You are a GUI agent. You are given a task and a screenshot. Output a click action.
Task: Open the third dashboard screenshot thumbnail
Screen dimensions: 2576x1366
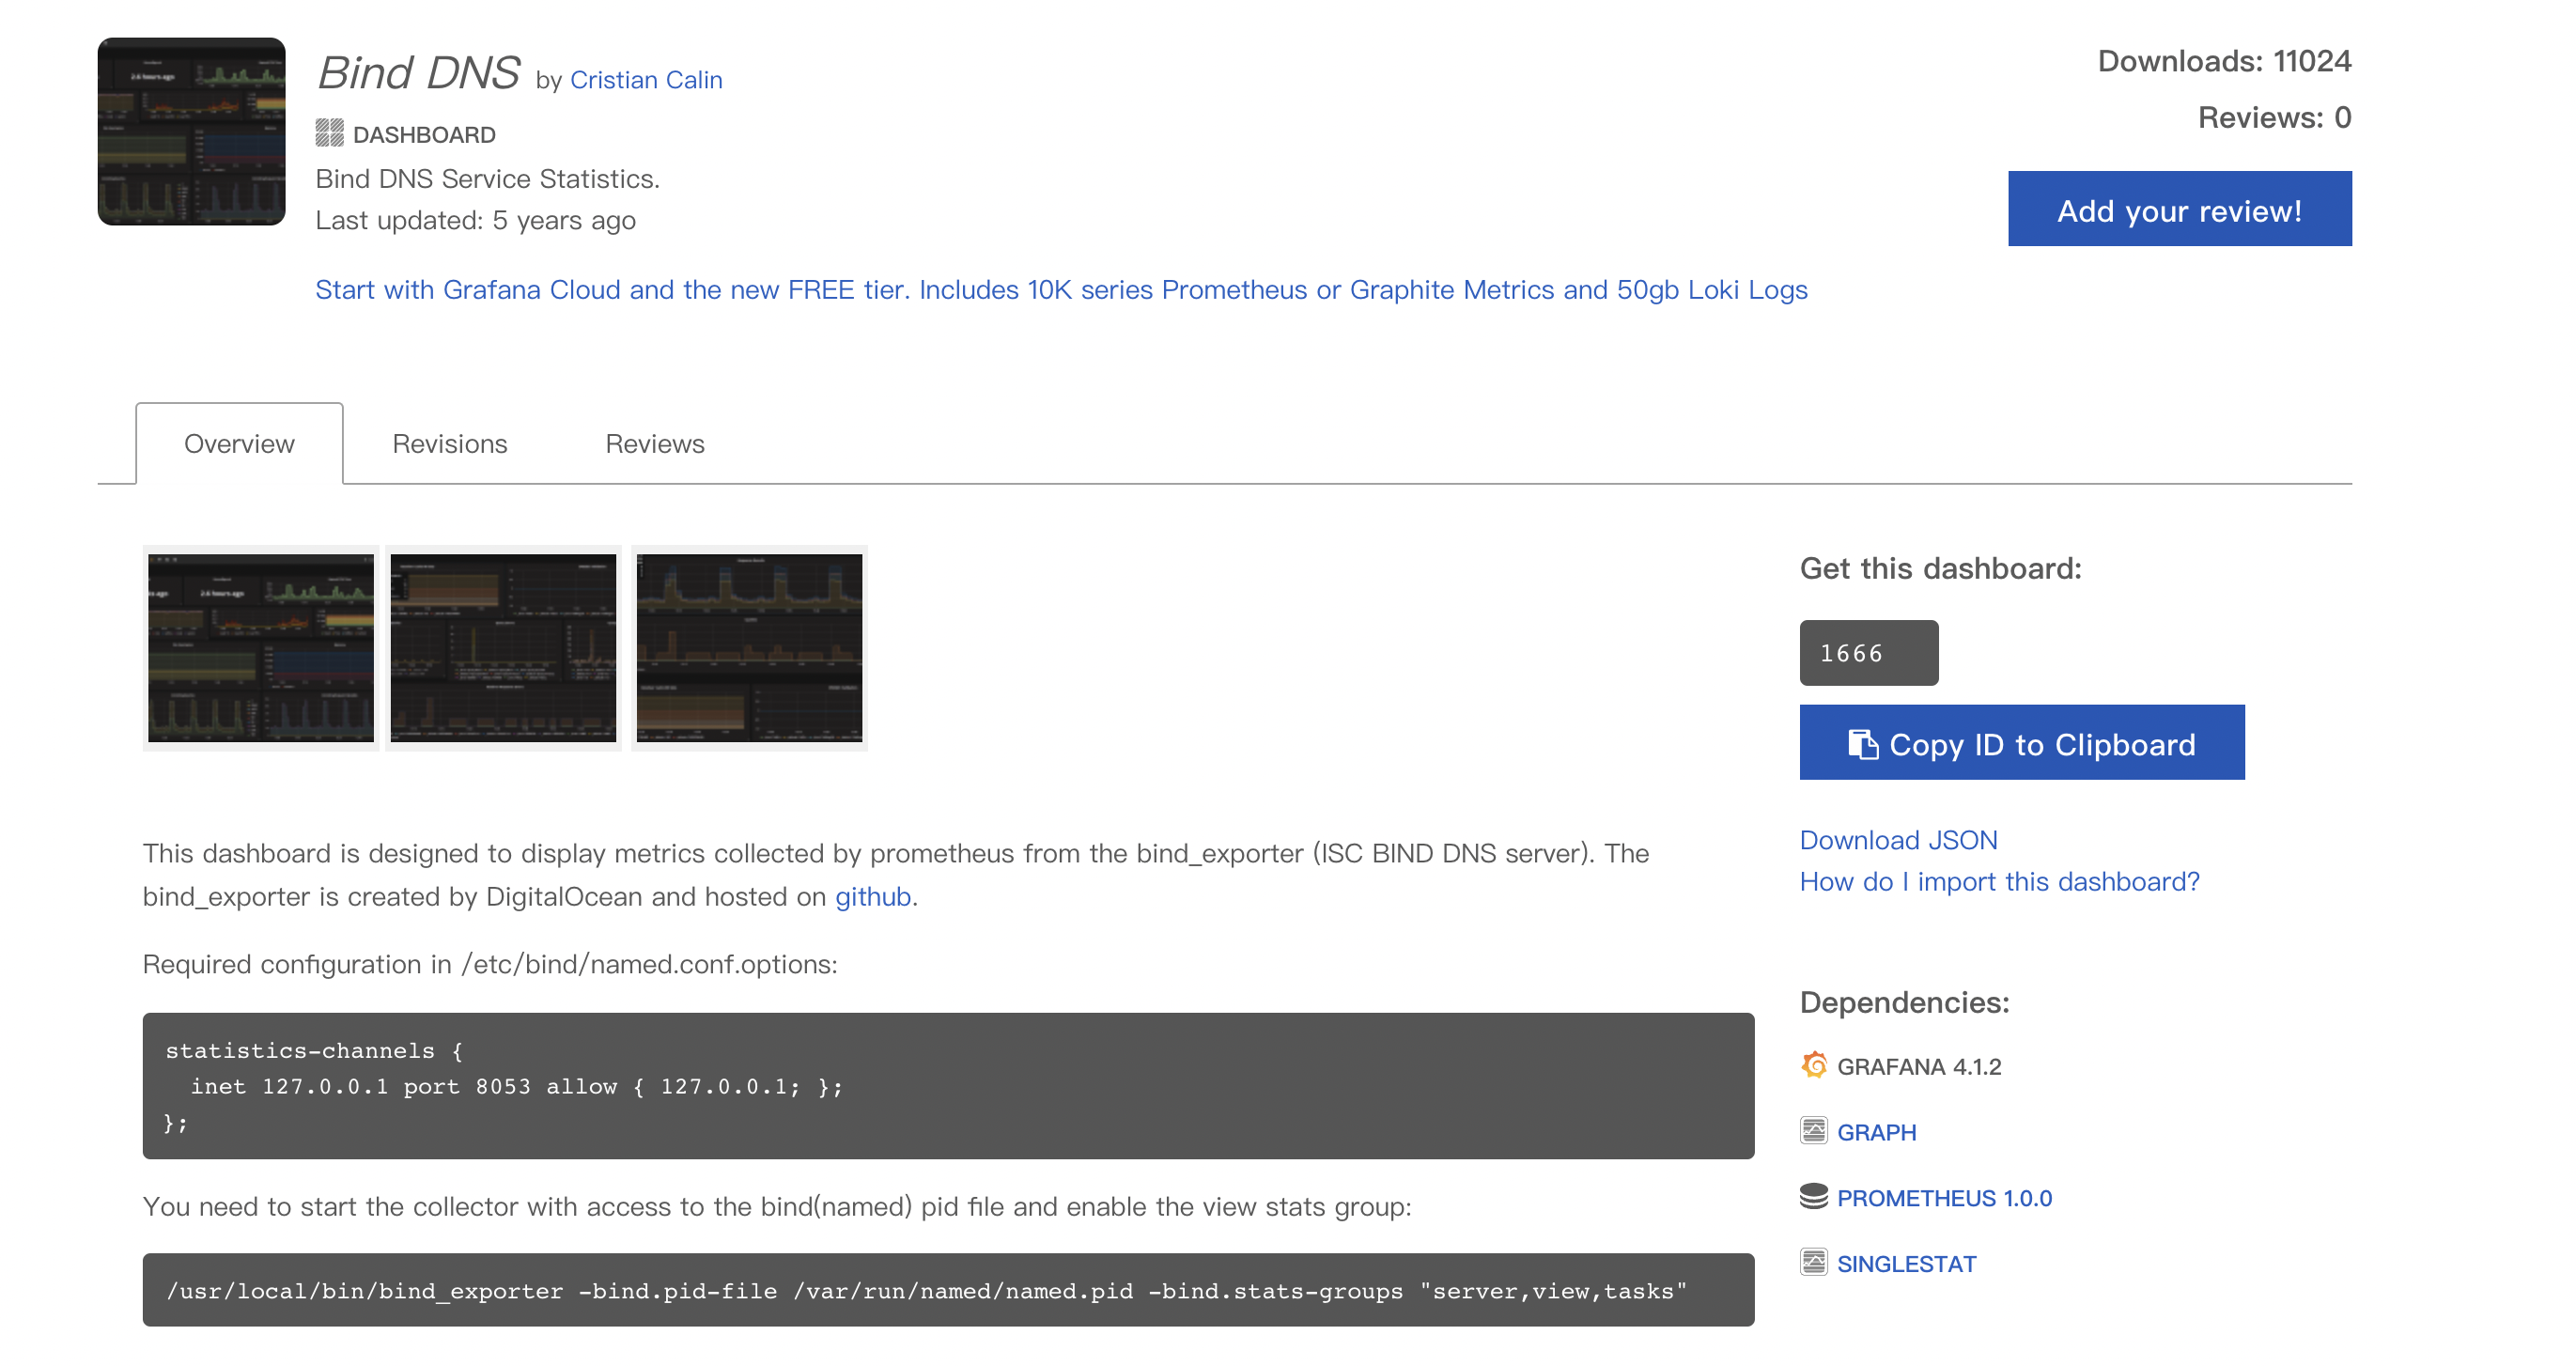(749, 648)
